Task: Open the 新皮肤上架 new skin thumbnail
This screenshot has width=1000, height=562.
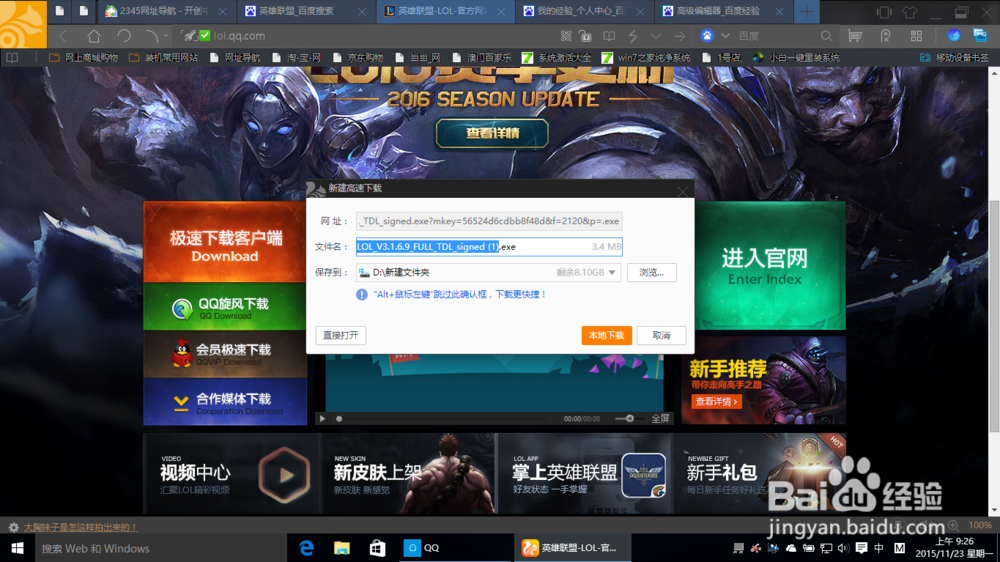Action: [409, 473]
